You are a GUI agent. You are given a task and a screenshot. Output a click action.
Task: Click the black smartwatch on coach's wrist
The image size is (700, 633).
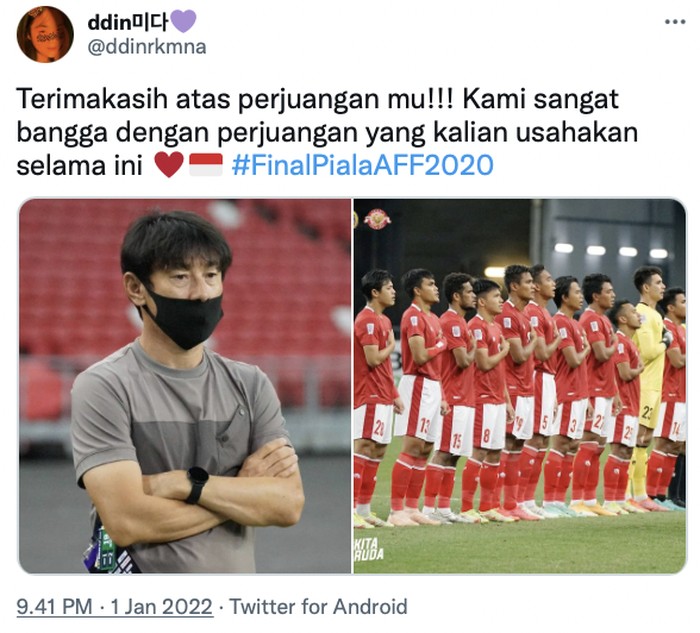pos(197,483)
